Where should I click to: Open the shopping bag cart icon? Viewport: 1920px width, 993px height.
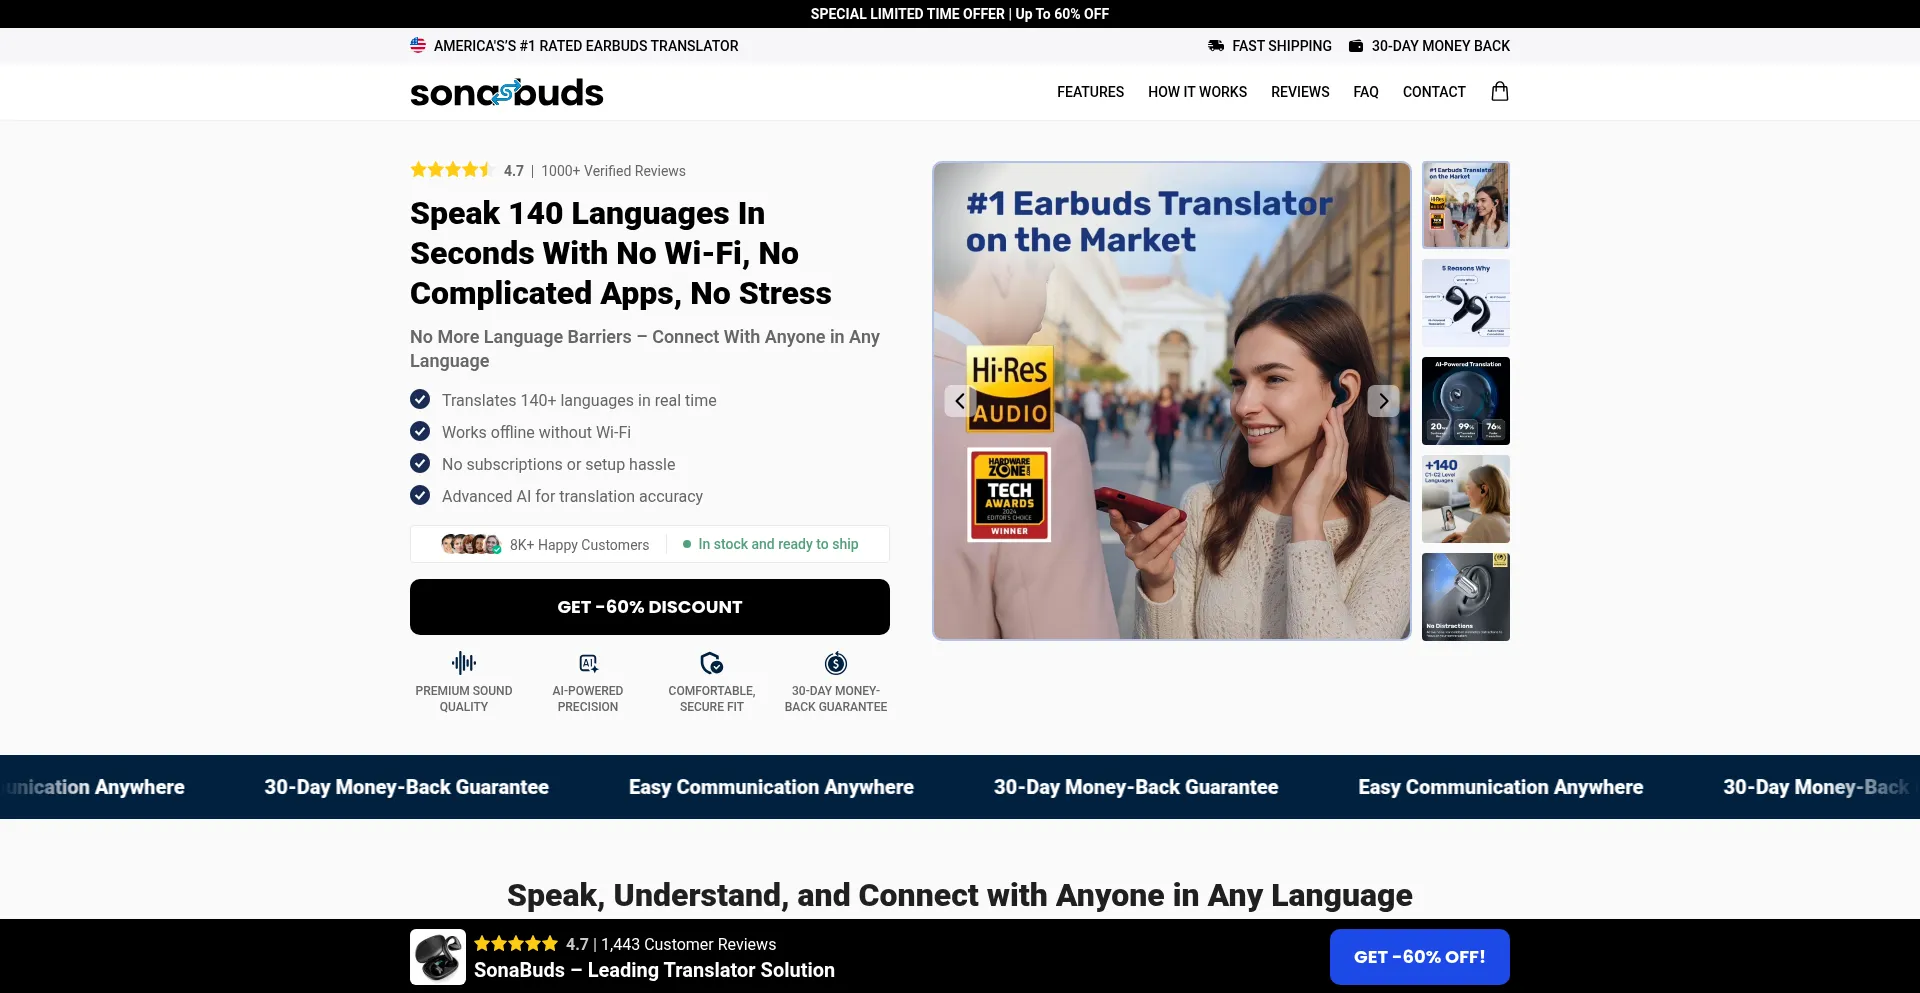point(1499,91)
